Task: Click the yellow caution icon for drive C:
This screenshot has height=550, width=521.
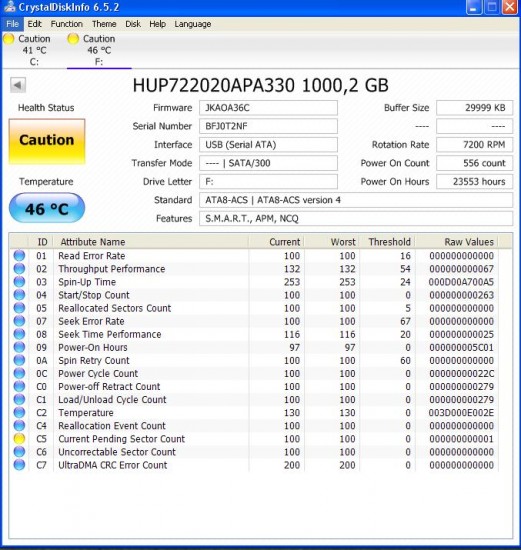Action: [9, 39]
